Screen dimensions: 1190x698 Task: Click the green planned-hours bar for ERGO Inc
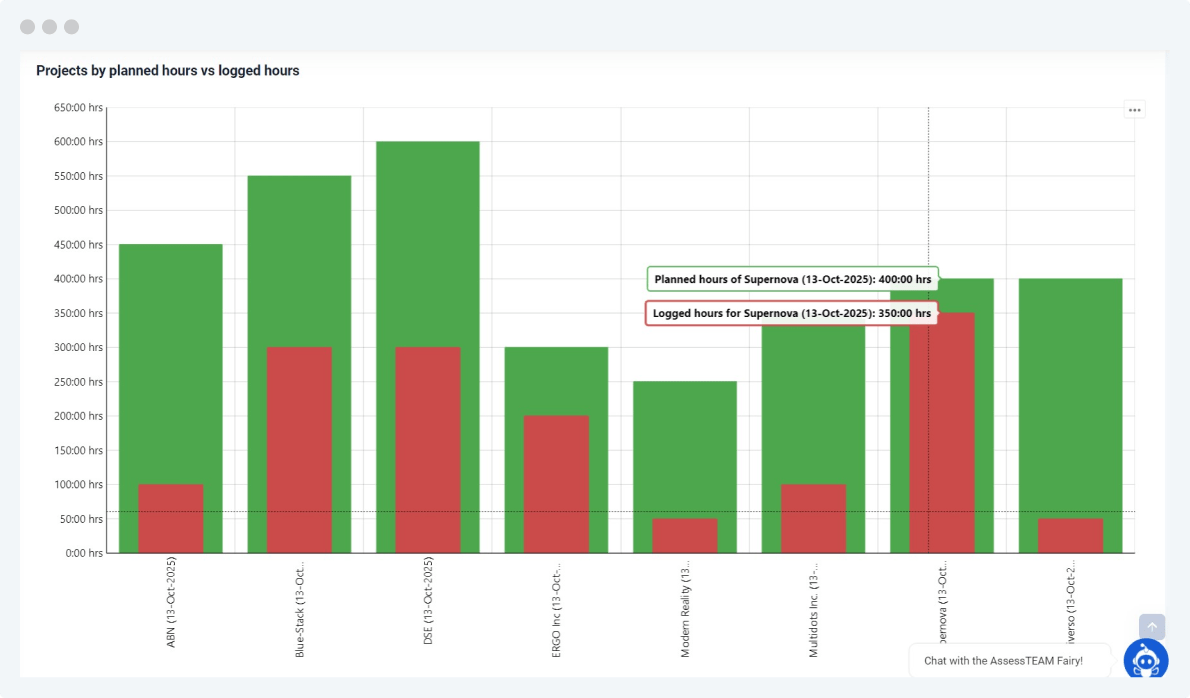coord(556,380)
